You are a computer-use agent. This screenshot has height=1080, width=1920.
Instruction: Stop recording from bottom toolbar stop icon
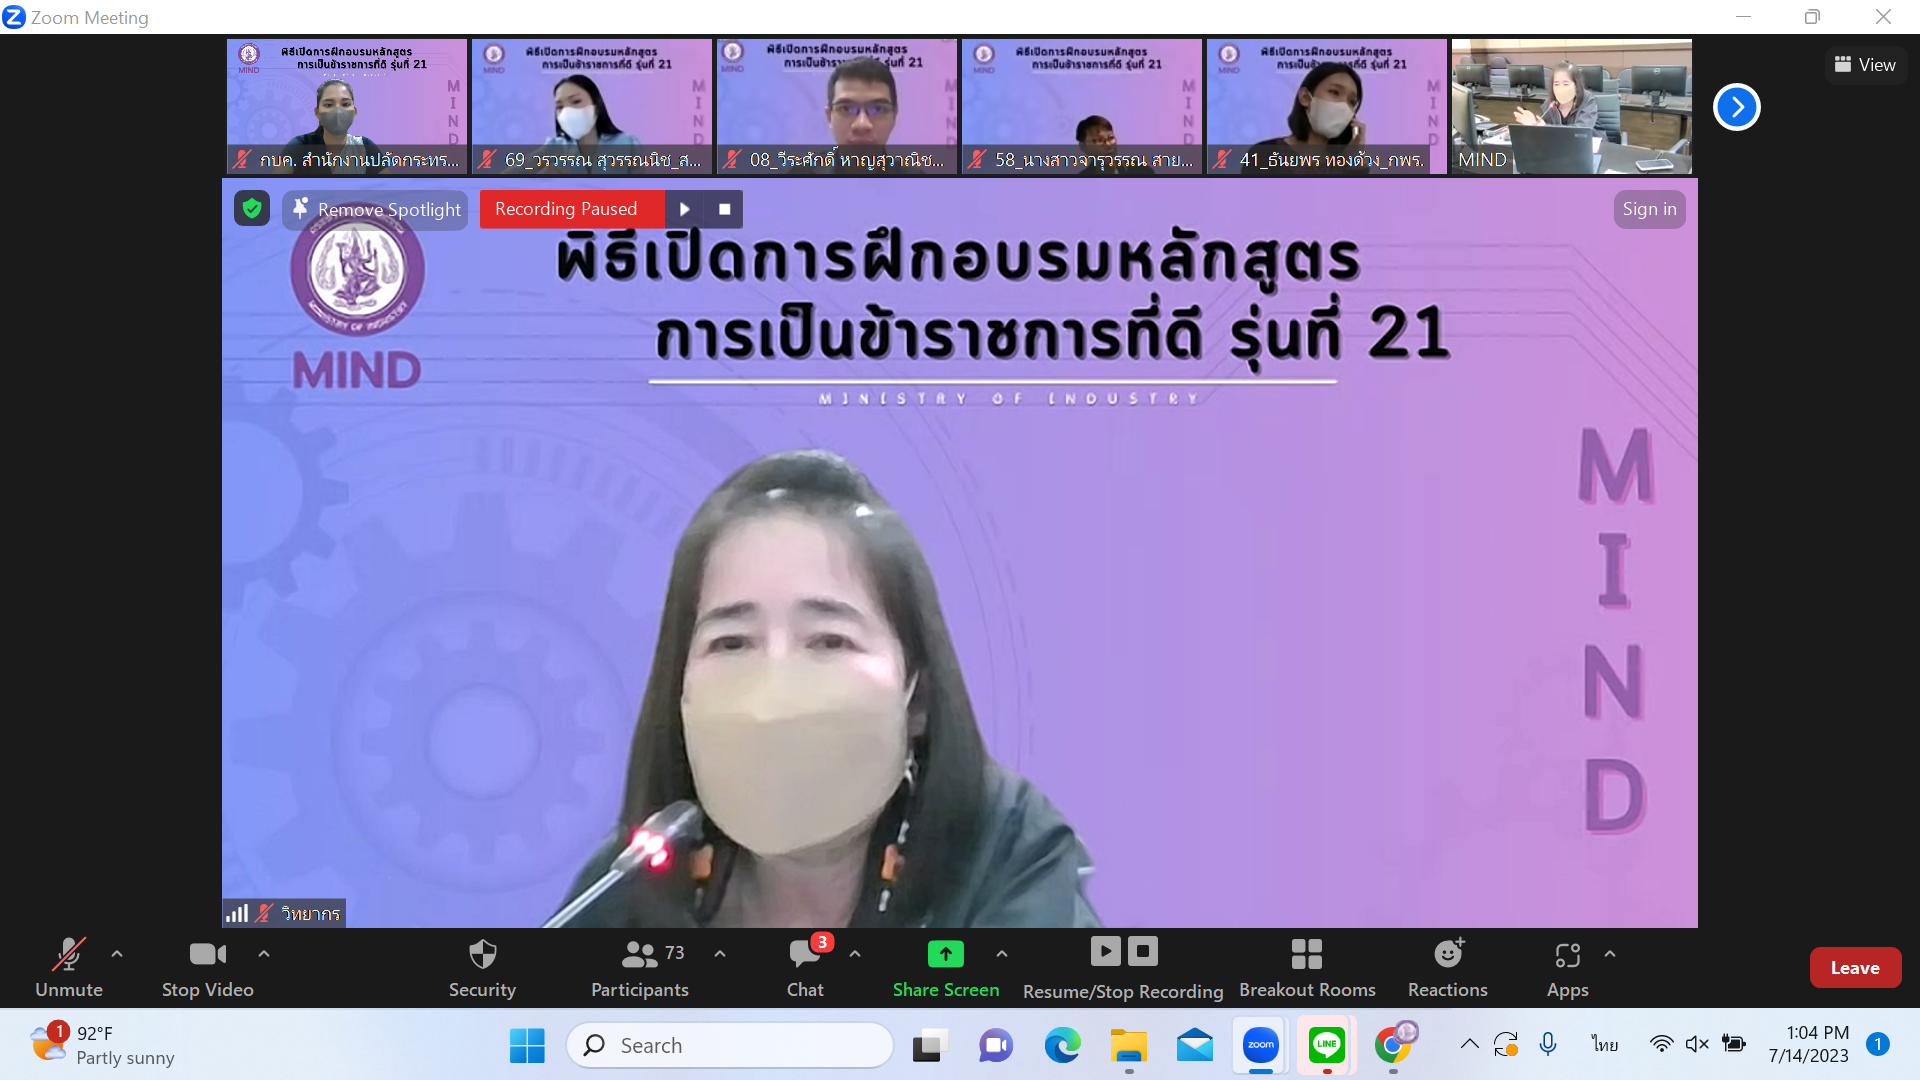tap(1143, 951)
